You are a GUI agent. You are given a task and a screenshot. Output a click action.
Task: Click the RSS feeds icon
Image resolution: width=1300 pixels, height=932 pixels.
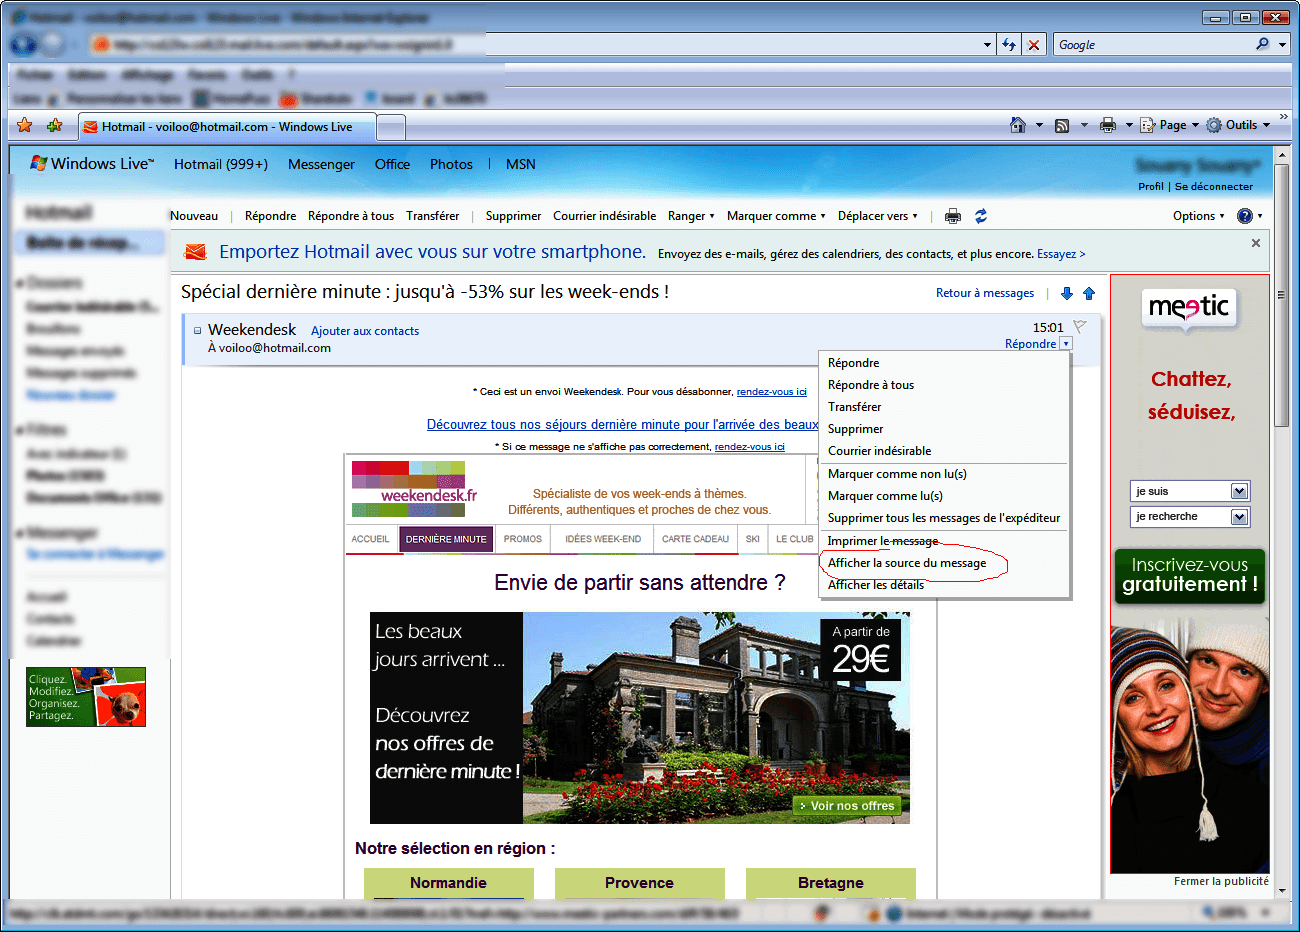[1062, 125]
